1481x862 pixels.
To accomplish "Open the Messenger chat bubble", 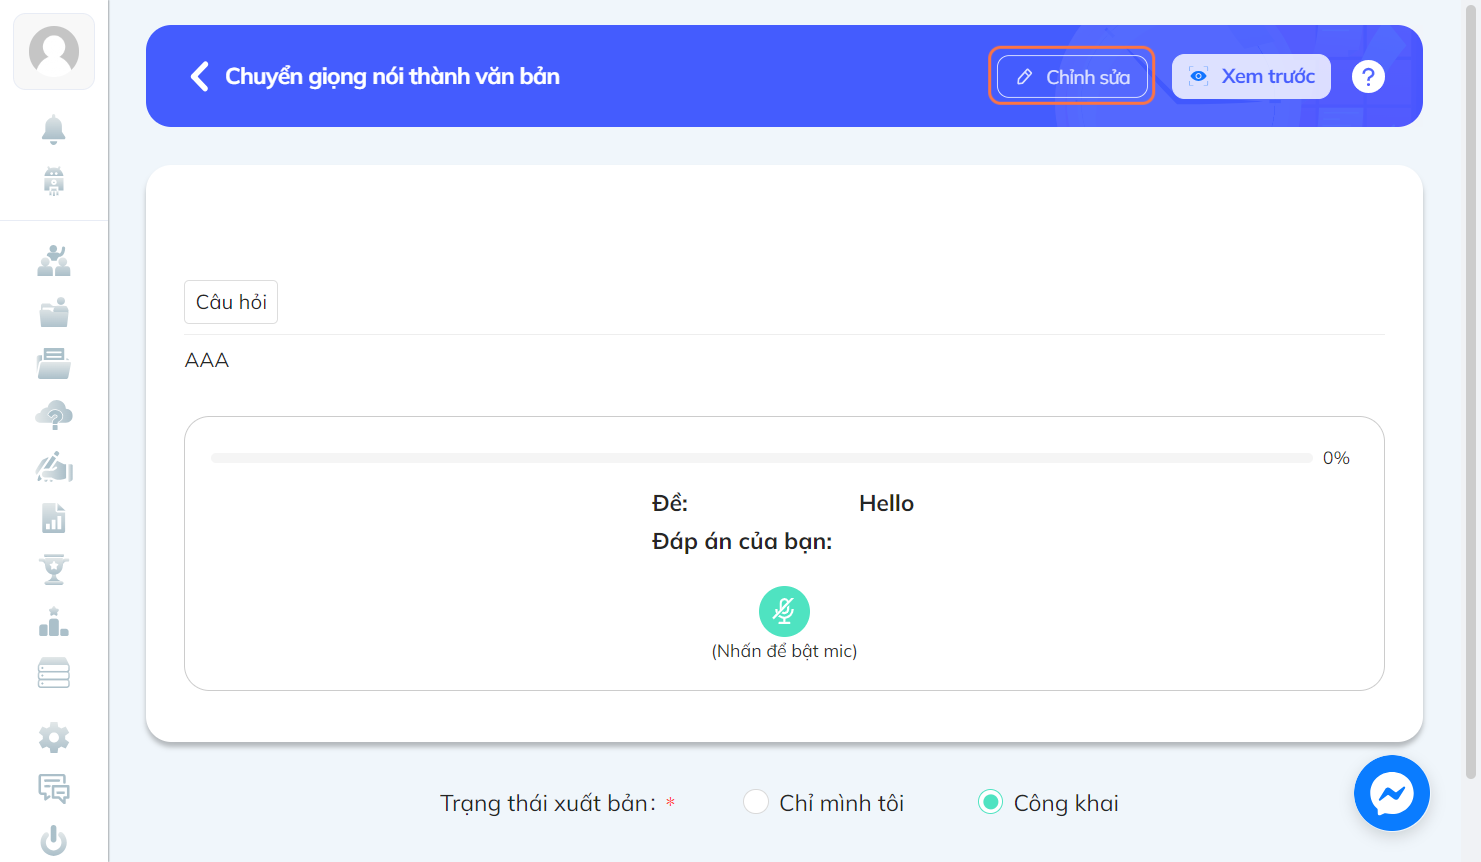I will (x=1391, y=793).
